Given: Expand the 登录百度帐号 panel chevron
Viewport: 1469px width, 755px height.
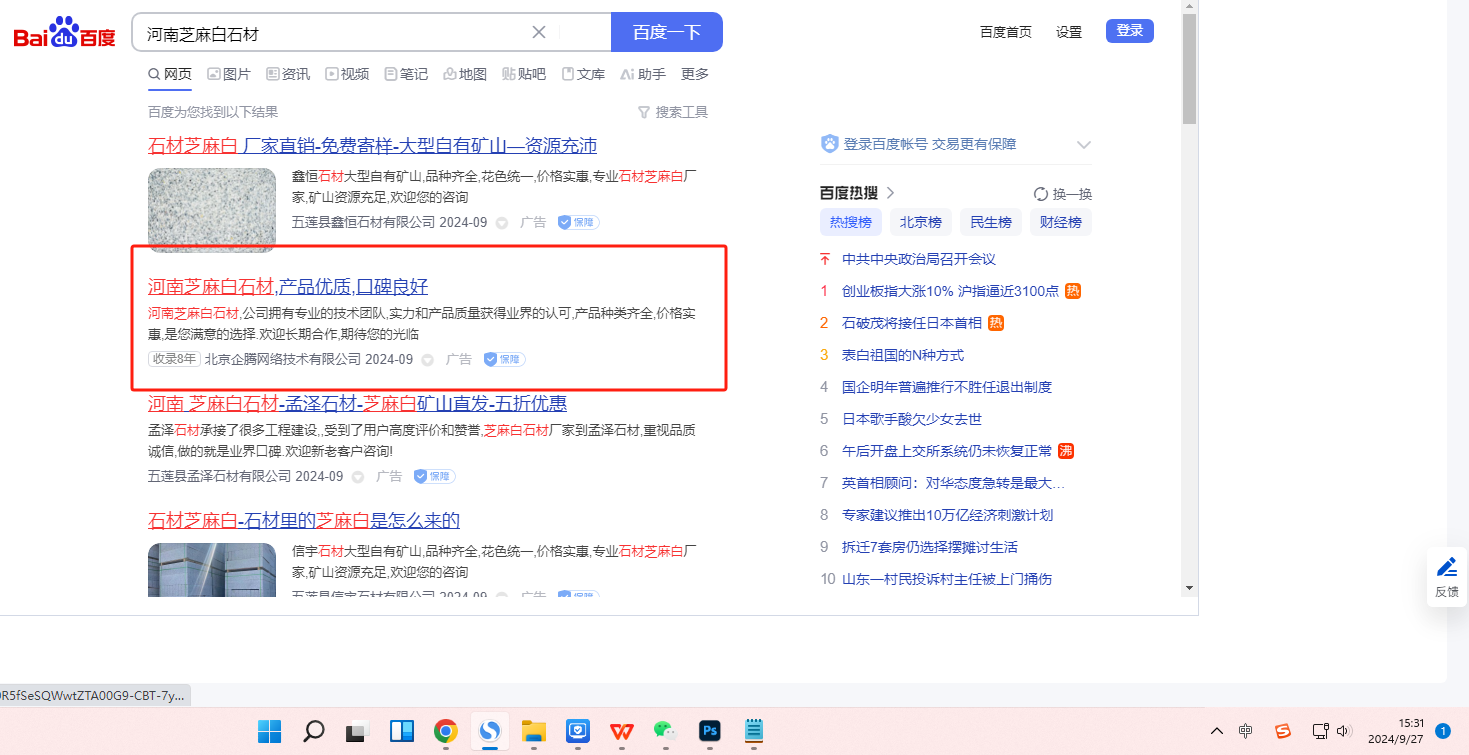Looking at the screenshot, I should [1083, 145].
